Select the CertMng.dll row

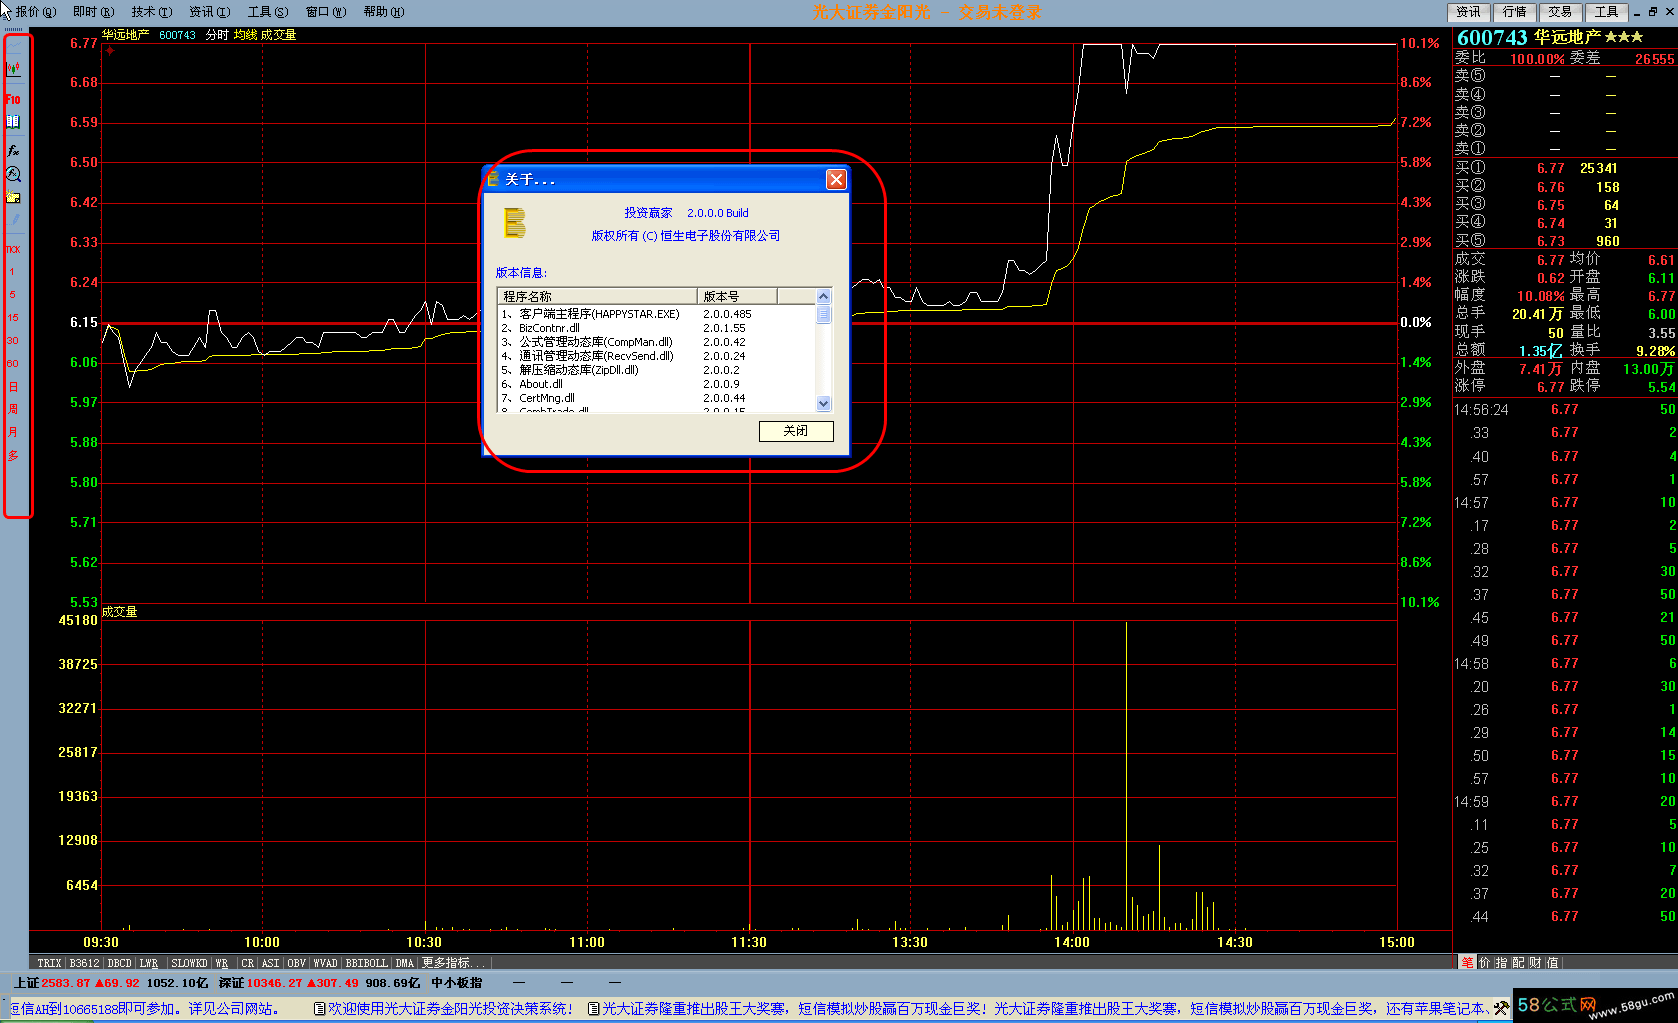point(657,398)
